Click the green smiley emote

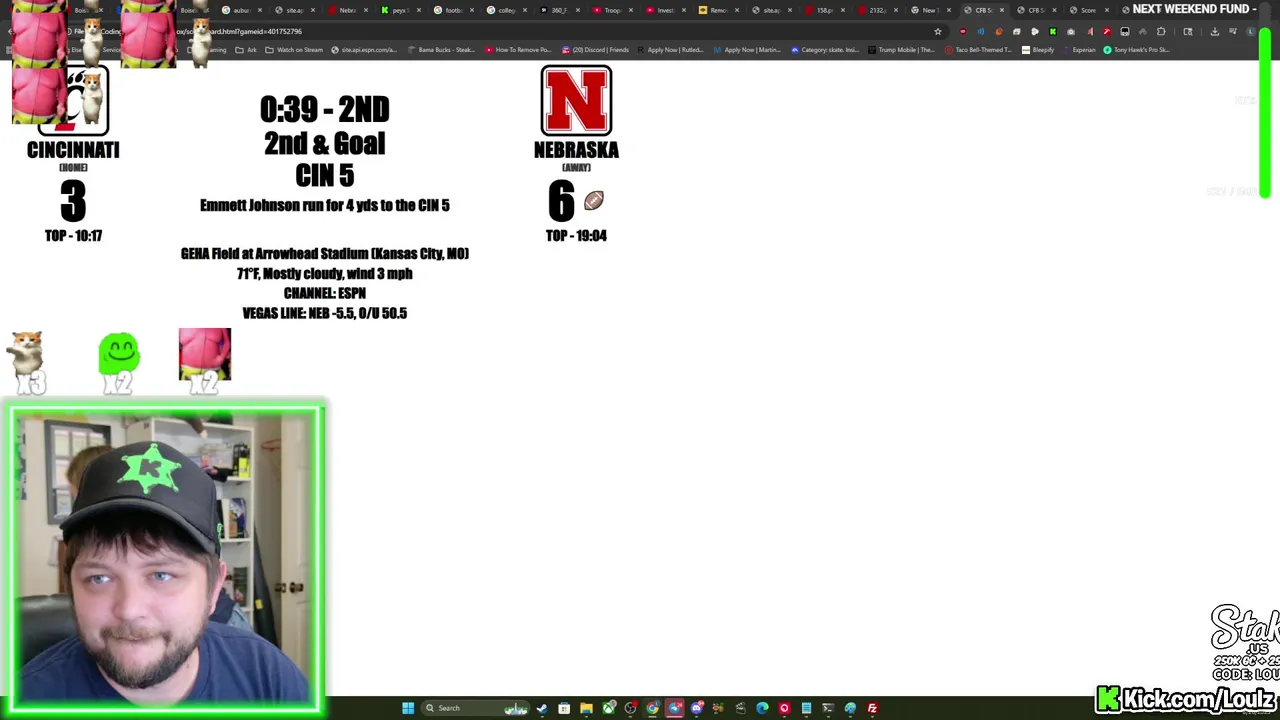pos(119,355)
